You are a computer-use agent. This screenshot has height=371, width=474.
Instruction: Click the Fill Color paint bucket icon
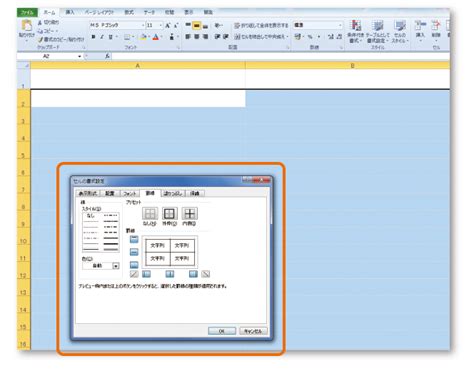point(144,37)
